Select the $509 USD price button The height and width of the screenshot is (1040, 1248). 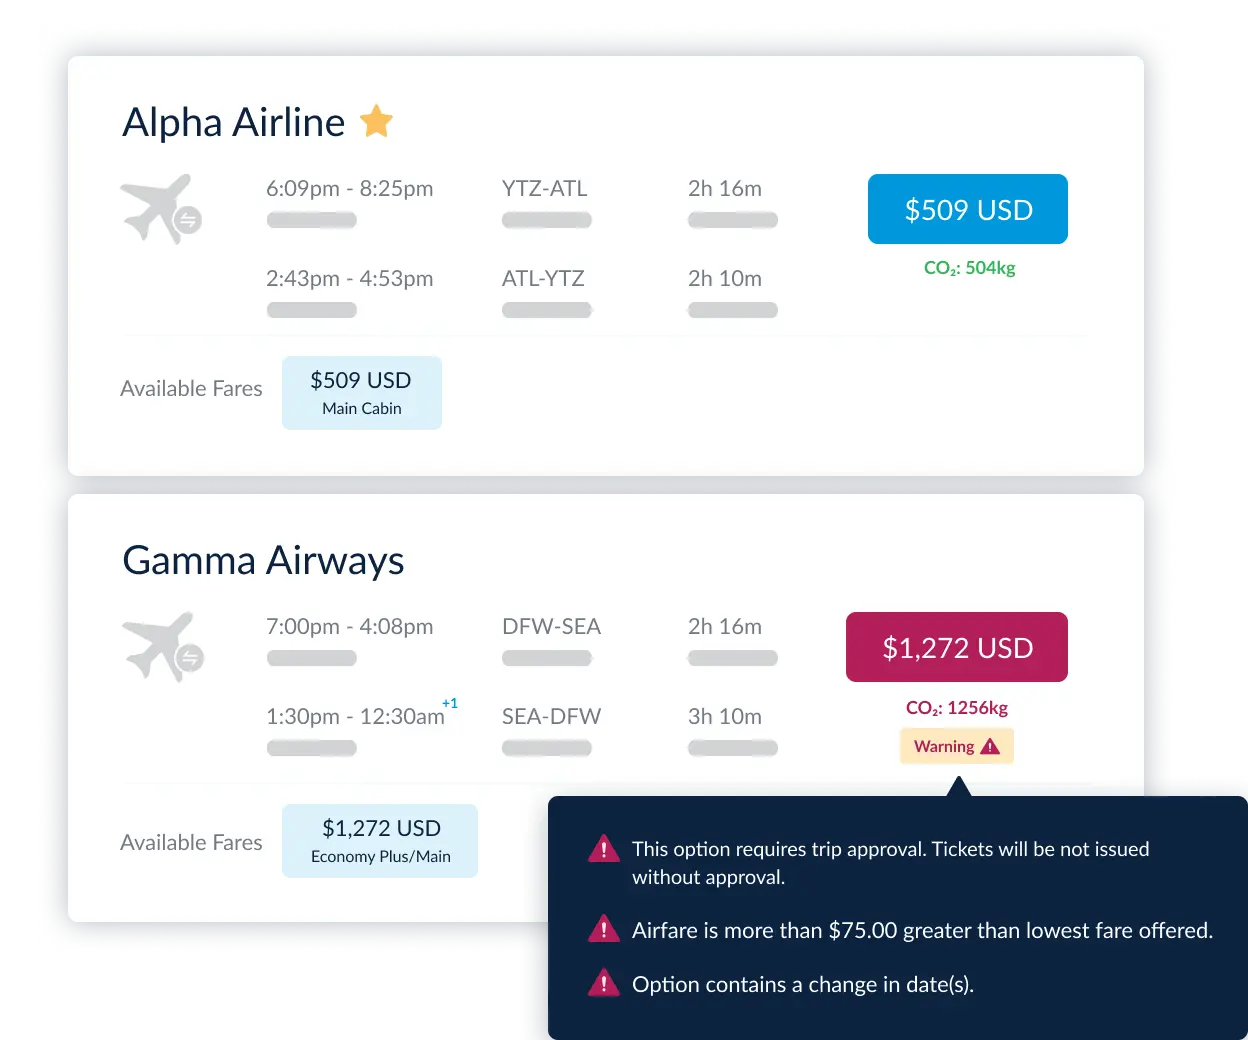[x=968, y=209]
